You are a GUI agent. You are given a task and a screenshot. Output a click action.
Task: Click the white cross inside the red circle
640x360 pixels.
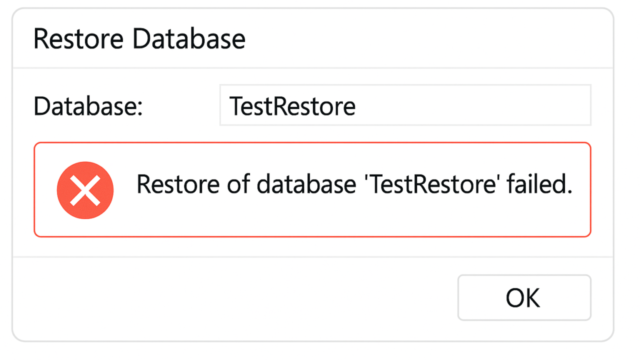pyautogui.click(x=85, y=190)
